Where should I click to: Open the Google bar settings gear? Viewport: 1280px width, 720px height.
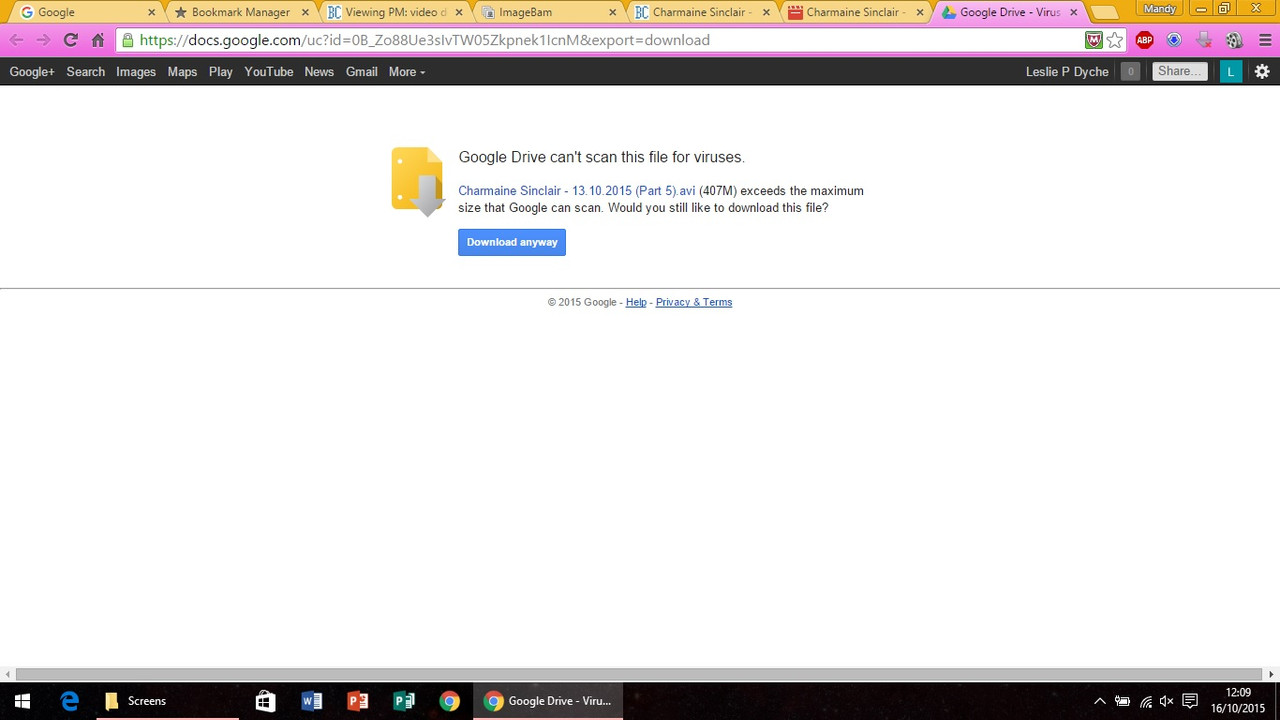(1262, 71)
